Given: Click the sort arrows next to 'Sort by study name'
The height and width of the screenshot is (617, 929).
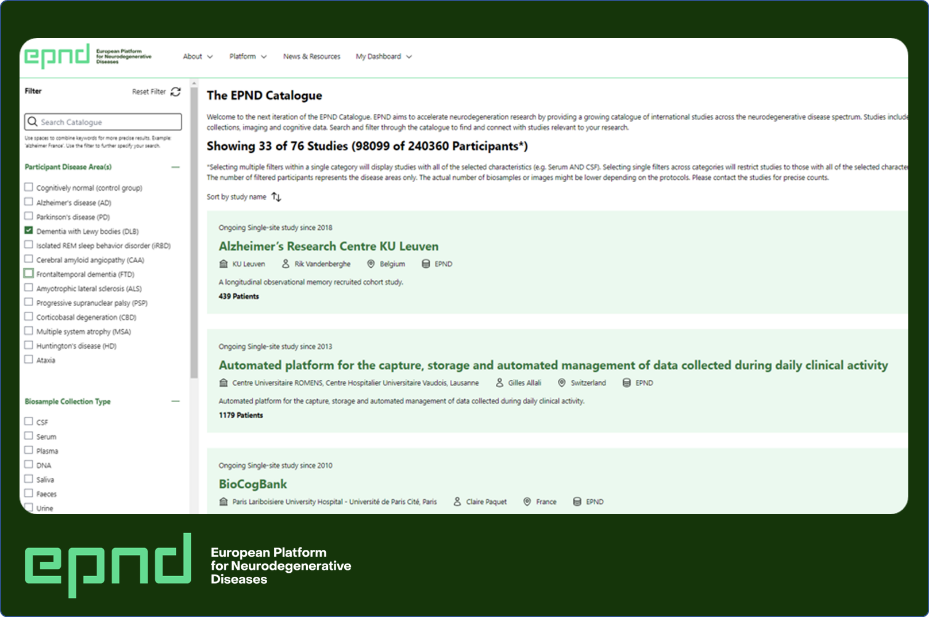Looking at the screenshot, I should (275, 195).
